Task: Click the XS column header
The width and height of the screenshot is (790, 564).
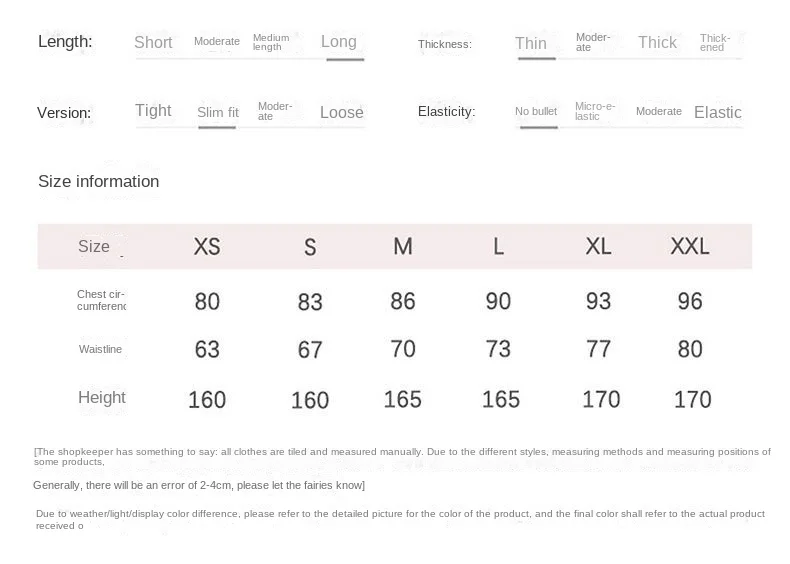Action: coord(207,247)
